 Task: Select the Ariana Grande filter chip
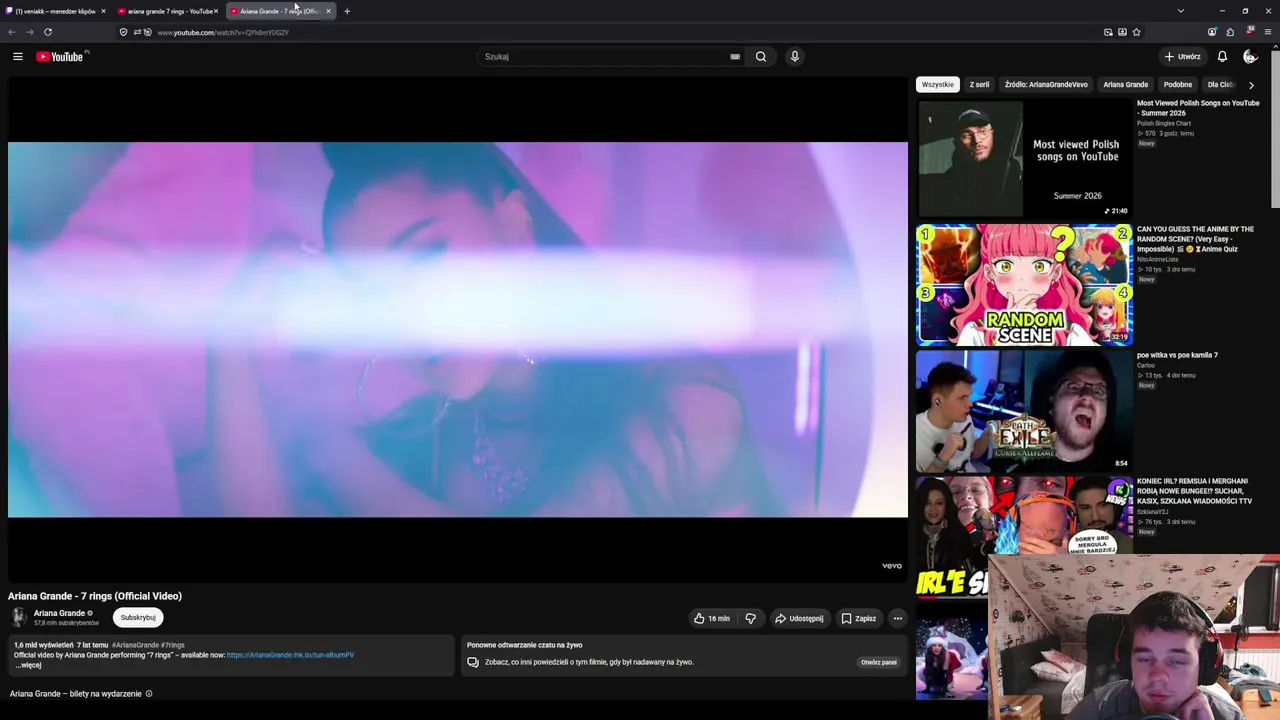[x=1125, y=85]
